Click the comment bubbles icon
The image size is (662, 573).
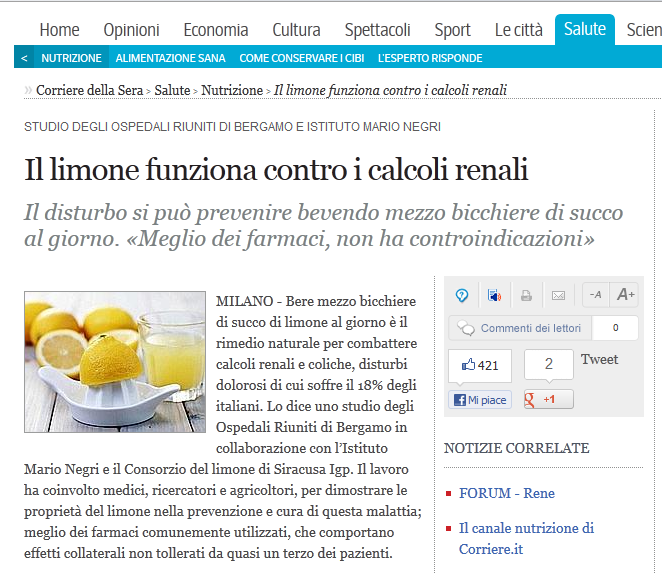pos(466,328)
